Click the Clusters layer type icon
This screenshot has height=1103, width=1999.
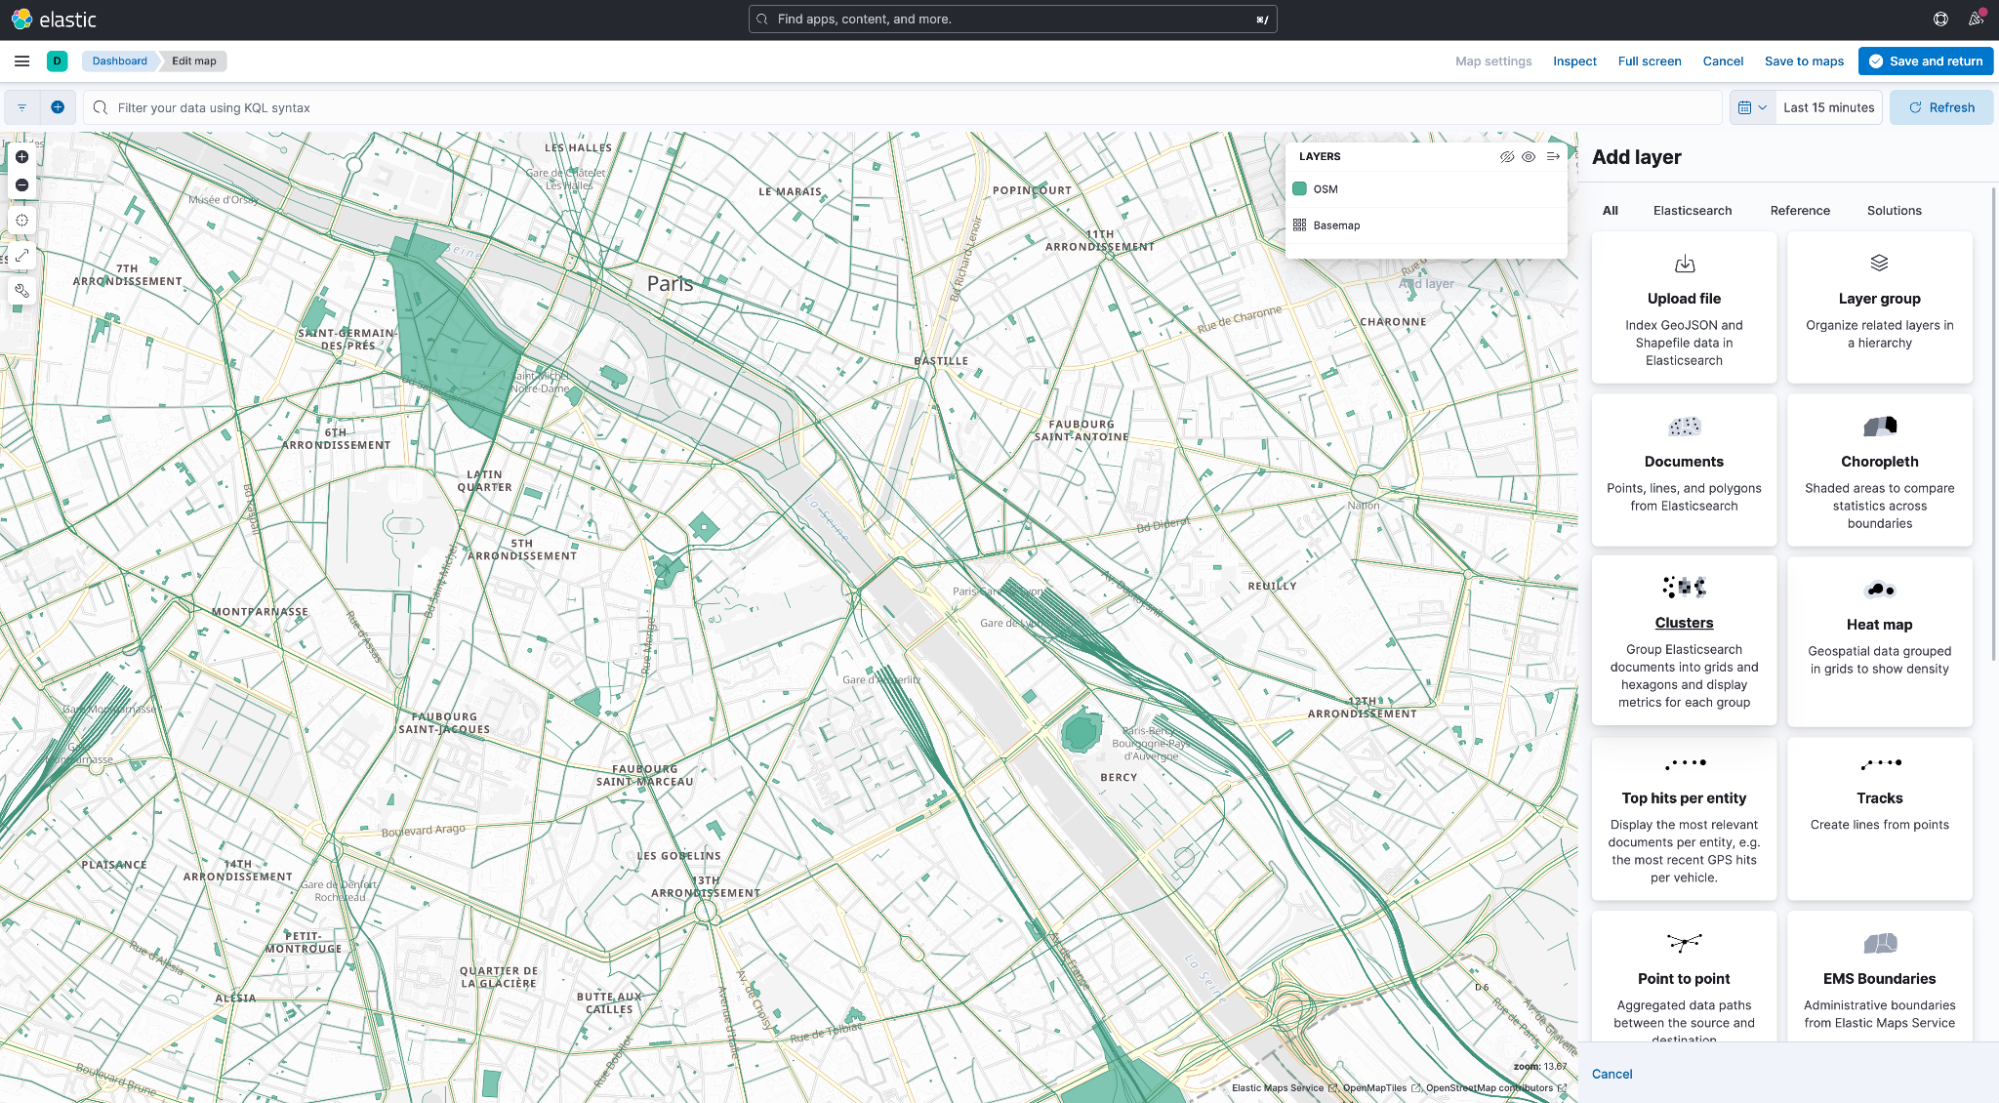[x=1684, y=587]
